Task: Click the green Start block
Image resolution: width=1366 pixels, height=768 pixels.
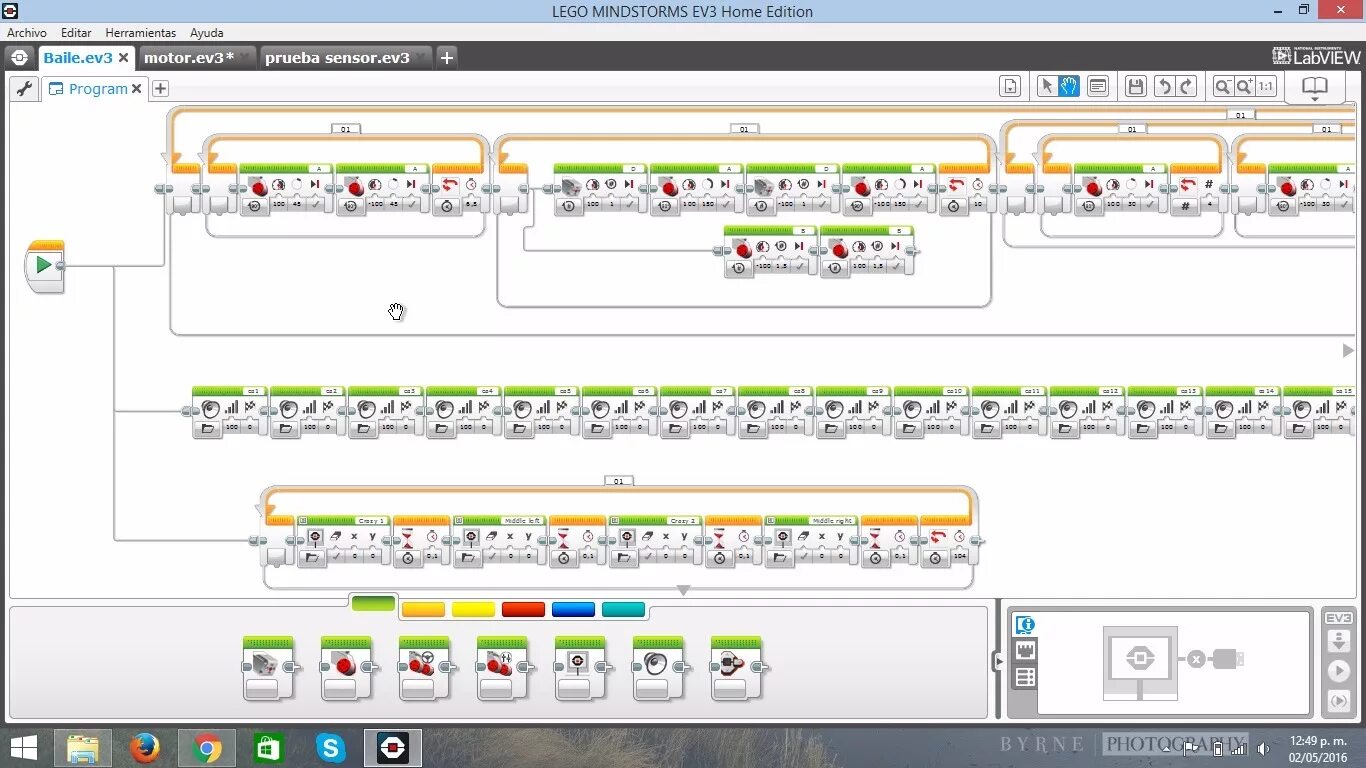Action: click(44, 266)
